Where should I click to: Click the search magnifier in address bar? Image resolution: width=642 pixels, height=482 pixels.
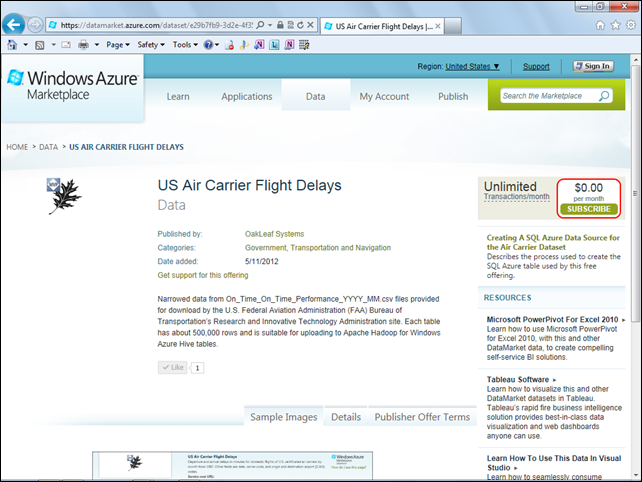click(x=260, y=25)
